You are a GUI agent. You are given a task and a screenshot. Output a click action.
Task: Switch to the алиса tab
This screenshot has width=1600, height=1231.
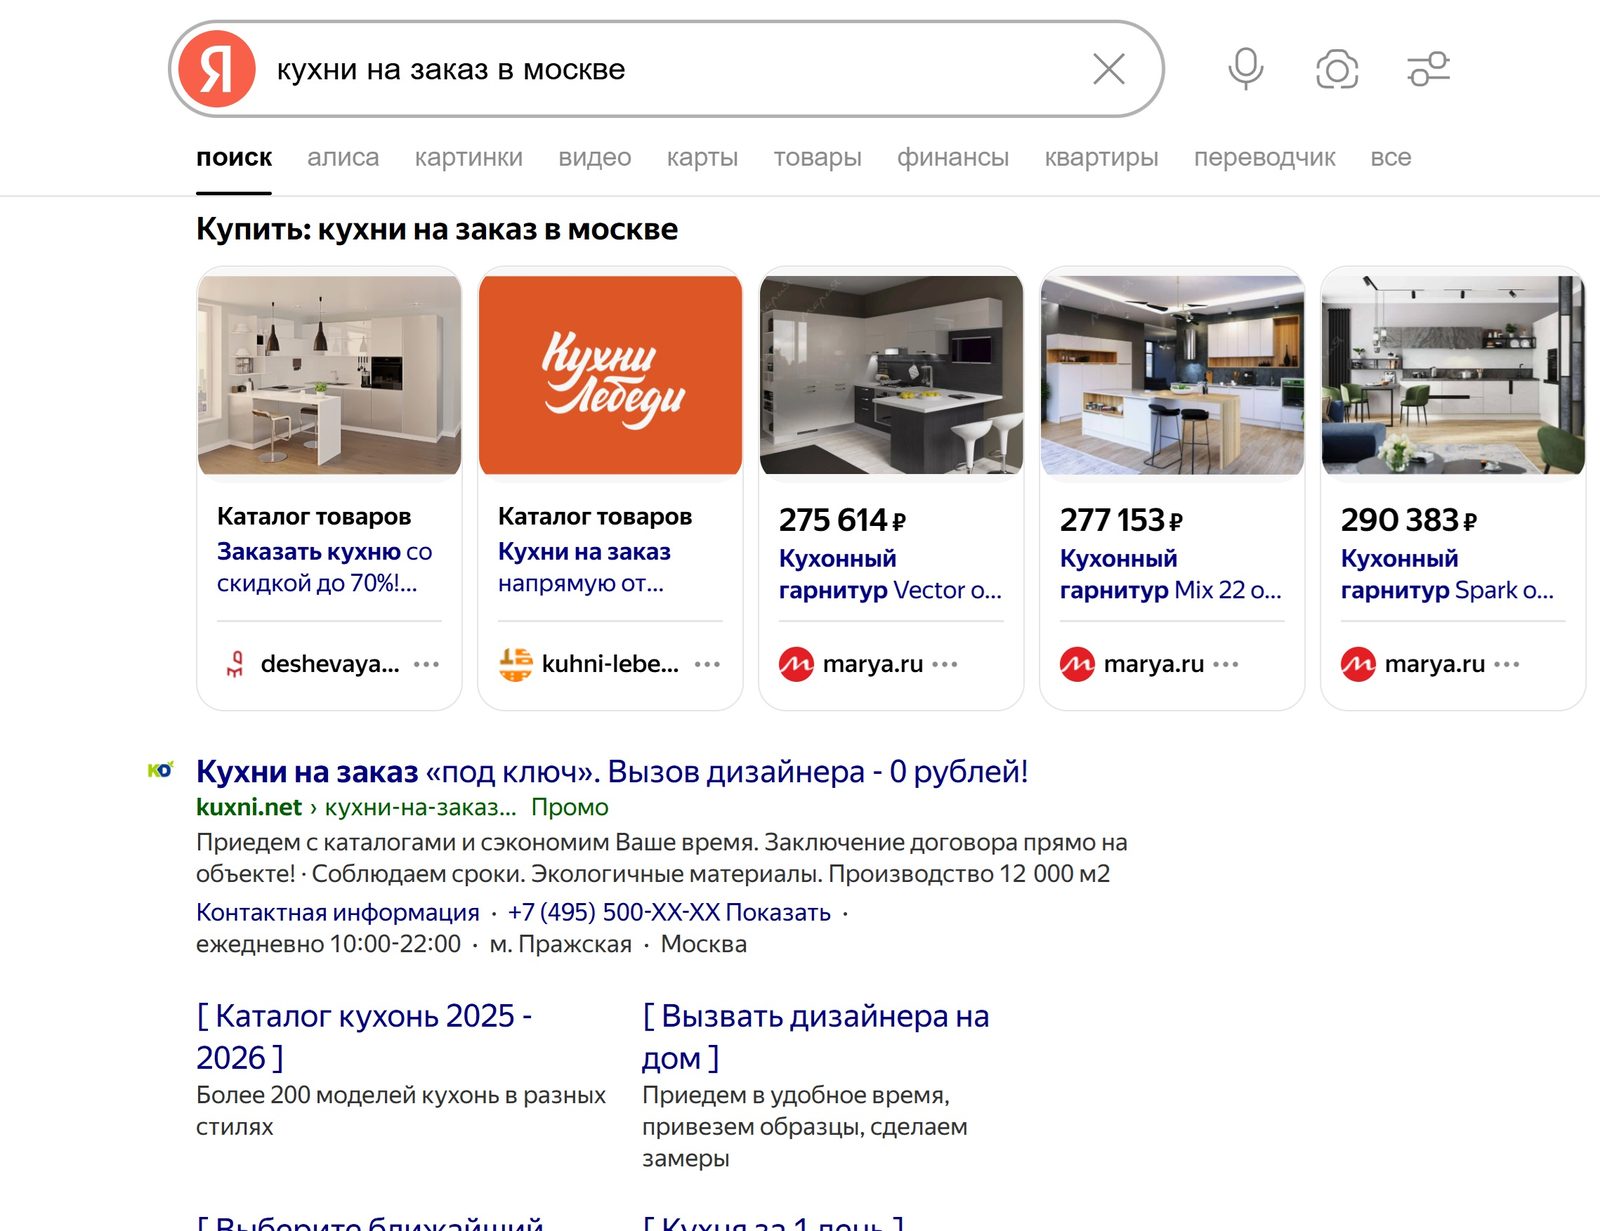click(343, 157)
